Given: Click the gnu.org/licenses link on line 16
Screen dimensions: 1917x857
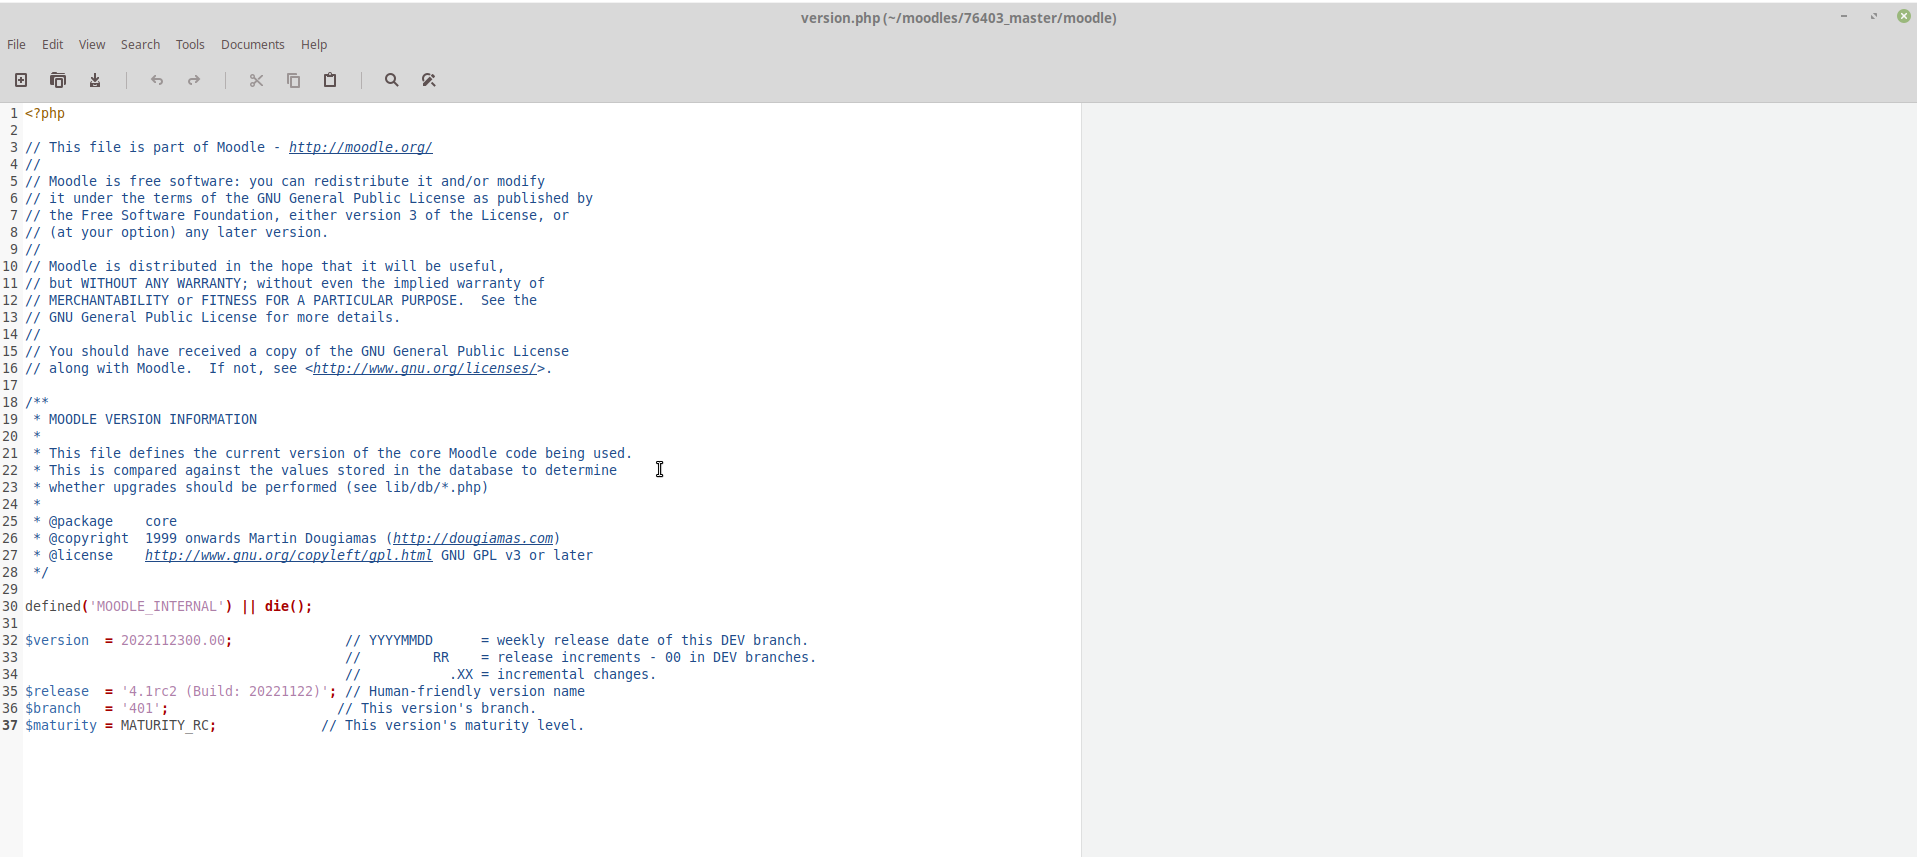Looking at the screenshot, I should point(425,368).
